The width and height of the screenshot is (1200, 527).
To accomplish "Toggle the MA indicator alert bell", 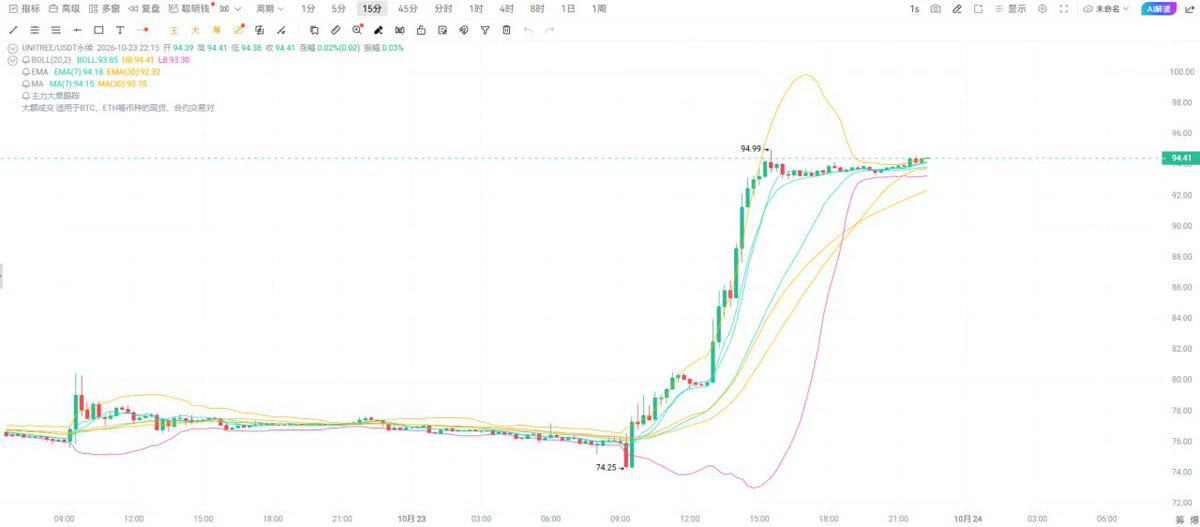I will tap(26, 84).
